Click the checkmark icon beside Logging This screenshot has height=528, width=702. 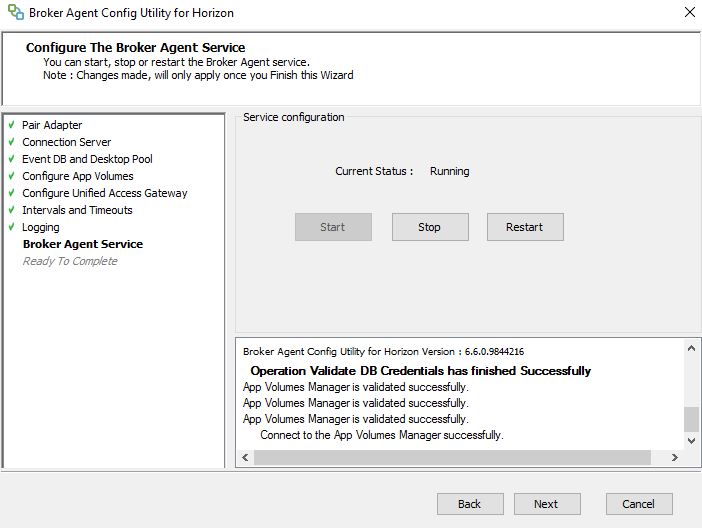coord(12,227)
